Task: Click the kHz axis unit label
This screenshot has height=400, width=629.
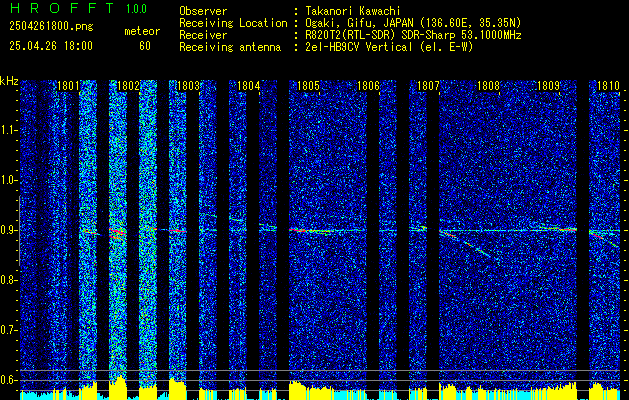Action: click(x=9, y=81)
